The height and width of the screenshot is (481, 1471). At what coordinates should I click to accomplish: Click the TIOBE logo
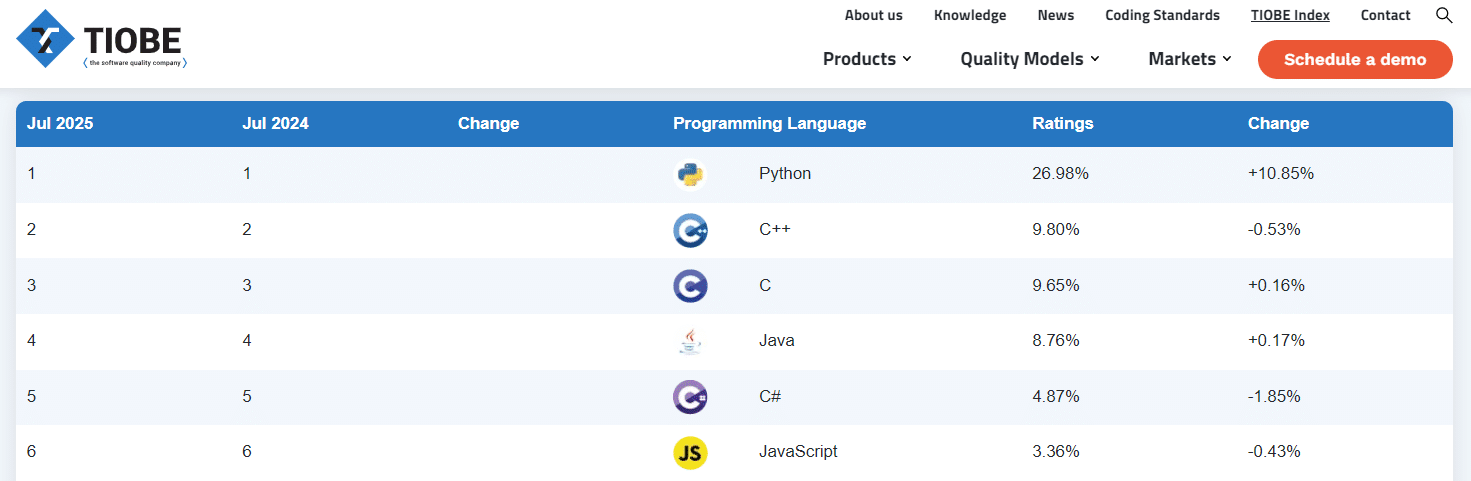[x=101, y=39]
